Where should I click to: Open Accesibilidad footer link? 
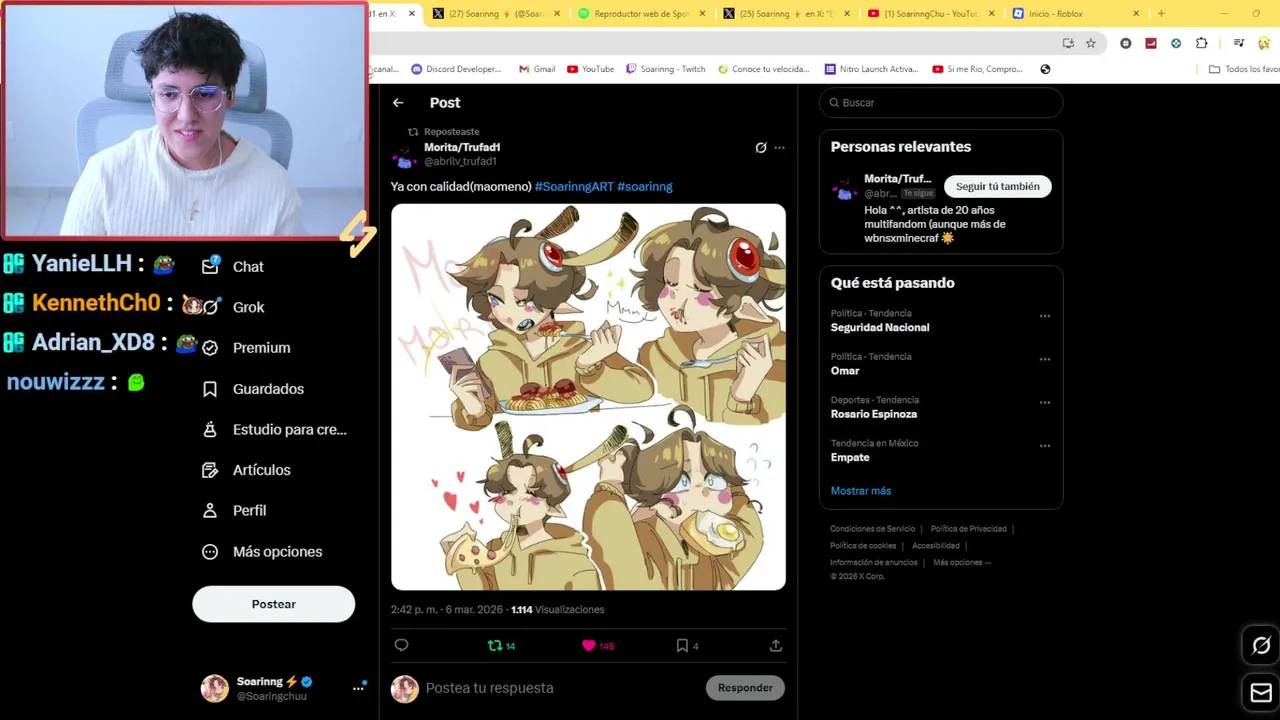[936, 546]
